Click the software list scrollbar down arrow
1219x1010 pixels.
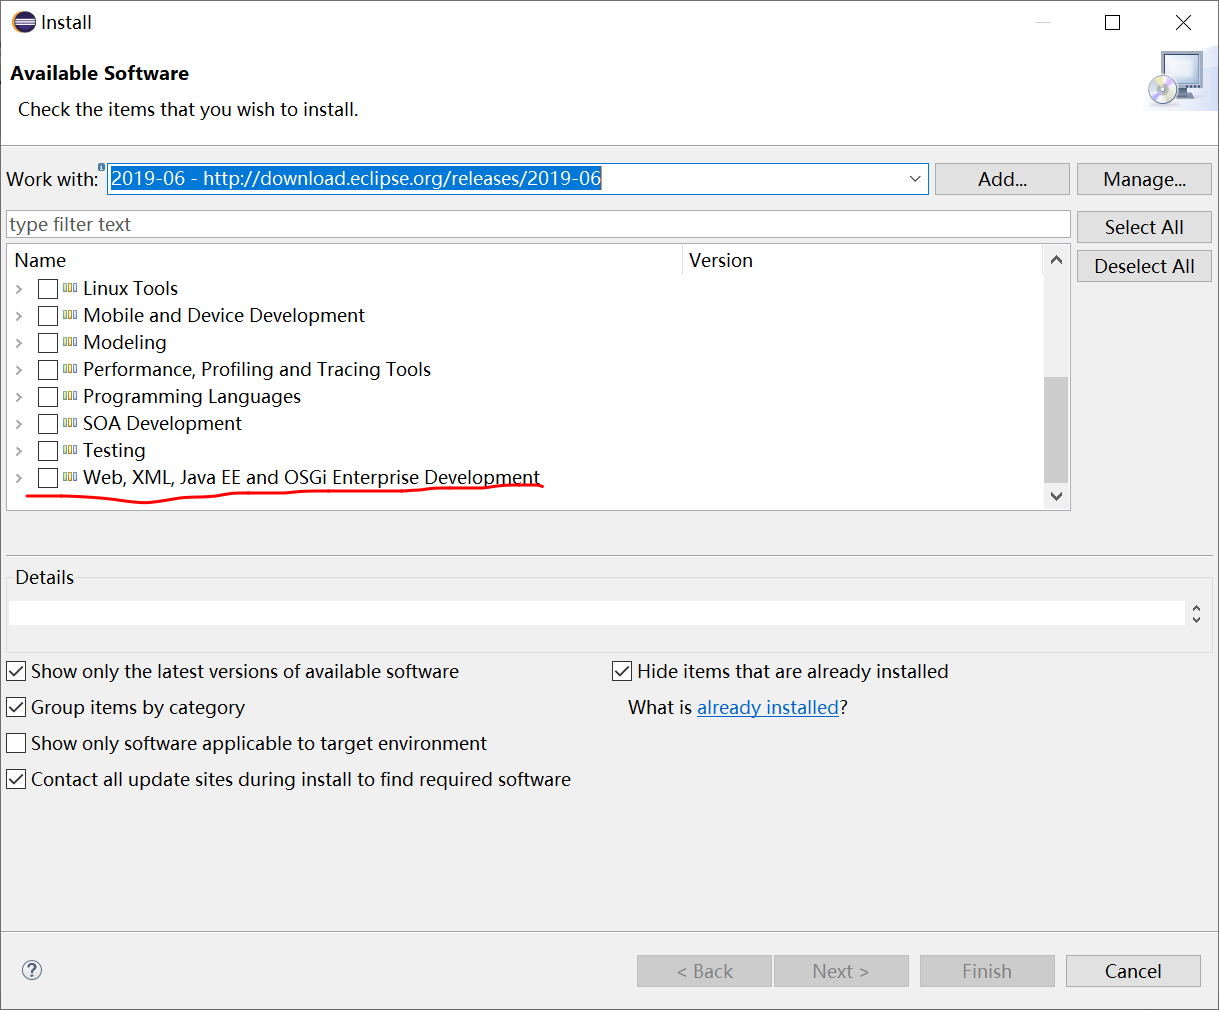coord(1056,496)
